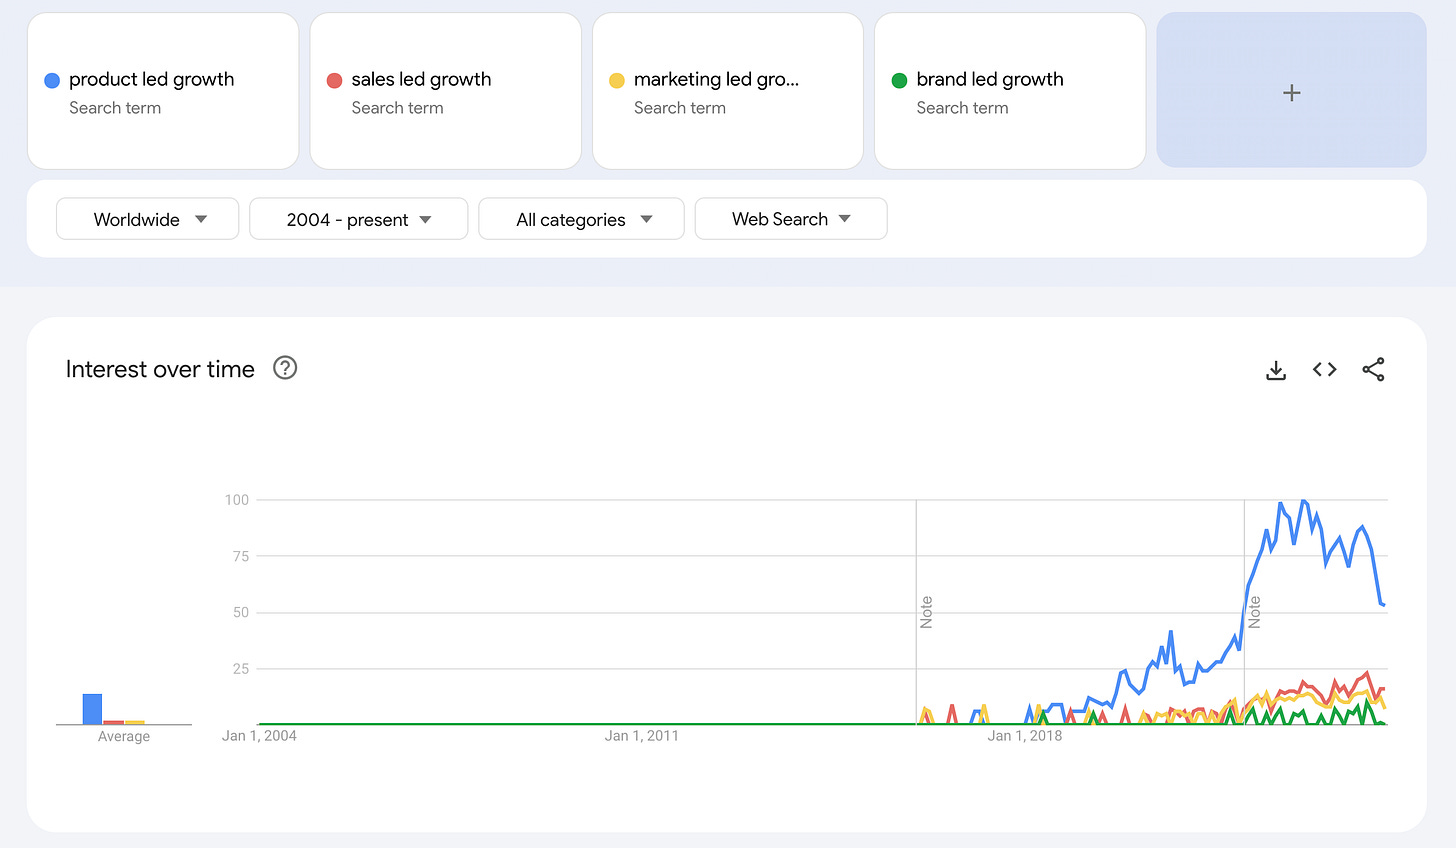Expand the 2004 - present time range
This screenshot has width=1456, height=848.
(x=358, y=219)
